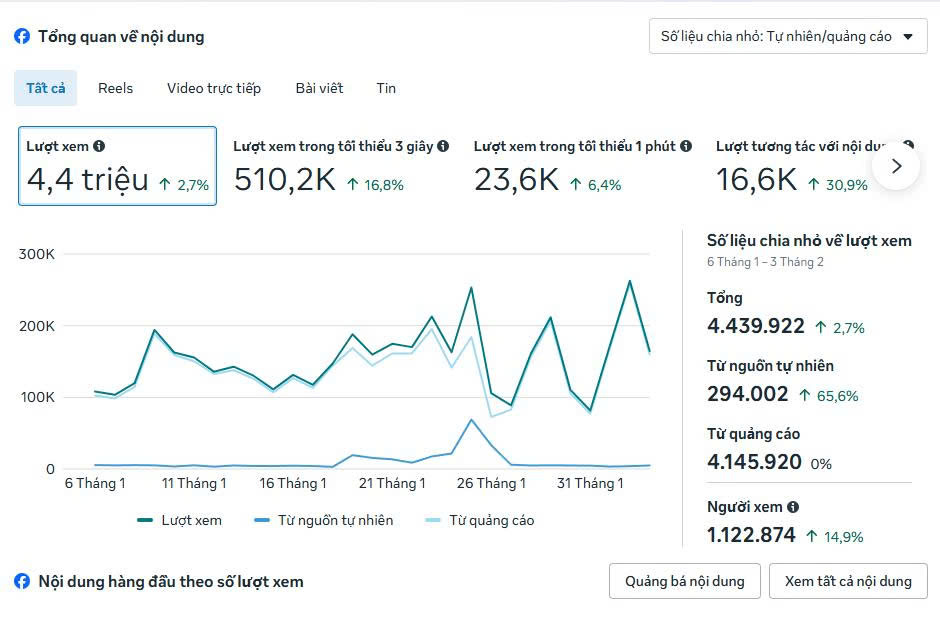Click the Từ quảng cáo breakdown label
The width and height of the screenshot is (940, 619).
point(754,434)
